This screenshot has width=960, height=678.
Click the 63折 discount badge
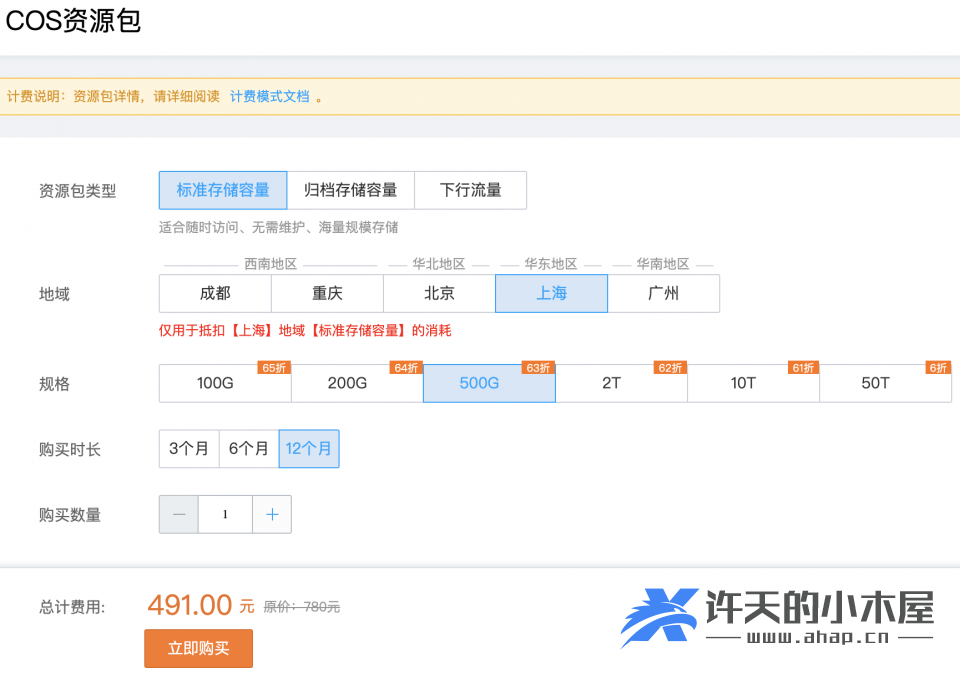[538, 367]
